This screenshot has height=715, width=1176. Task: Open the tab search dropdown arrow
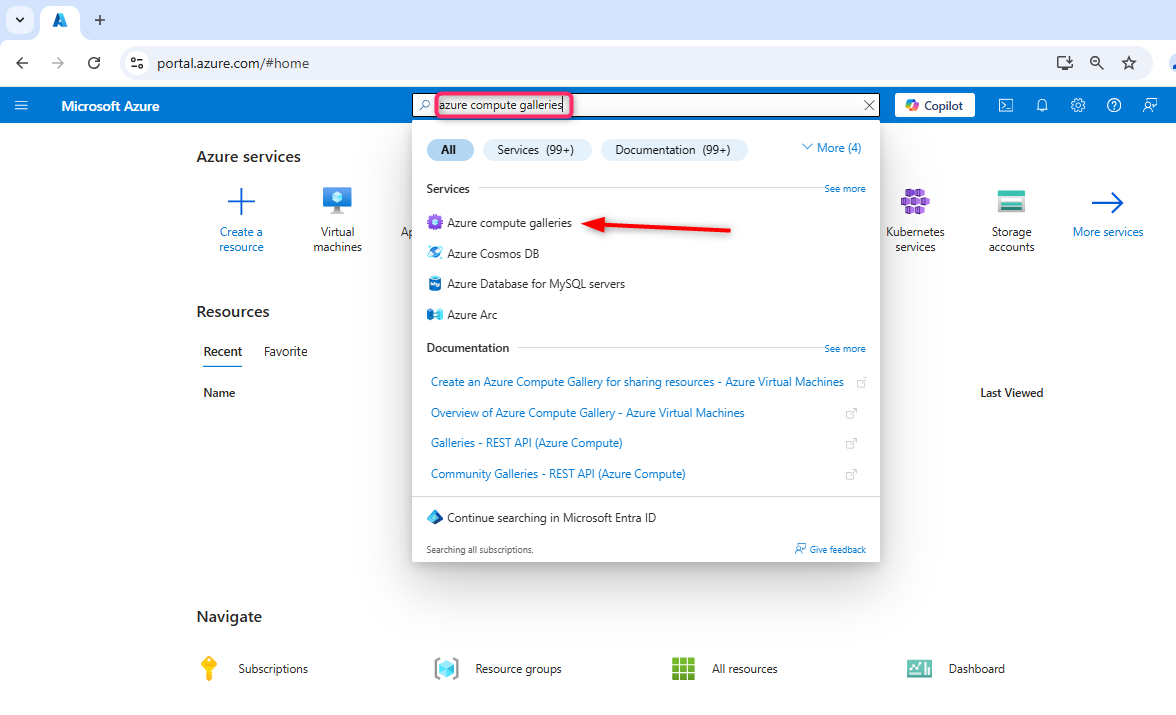tap(20, 20)
